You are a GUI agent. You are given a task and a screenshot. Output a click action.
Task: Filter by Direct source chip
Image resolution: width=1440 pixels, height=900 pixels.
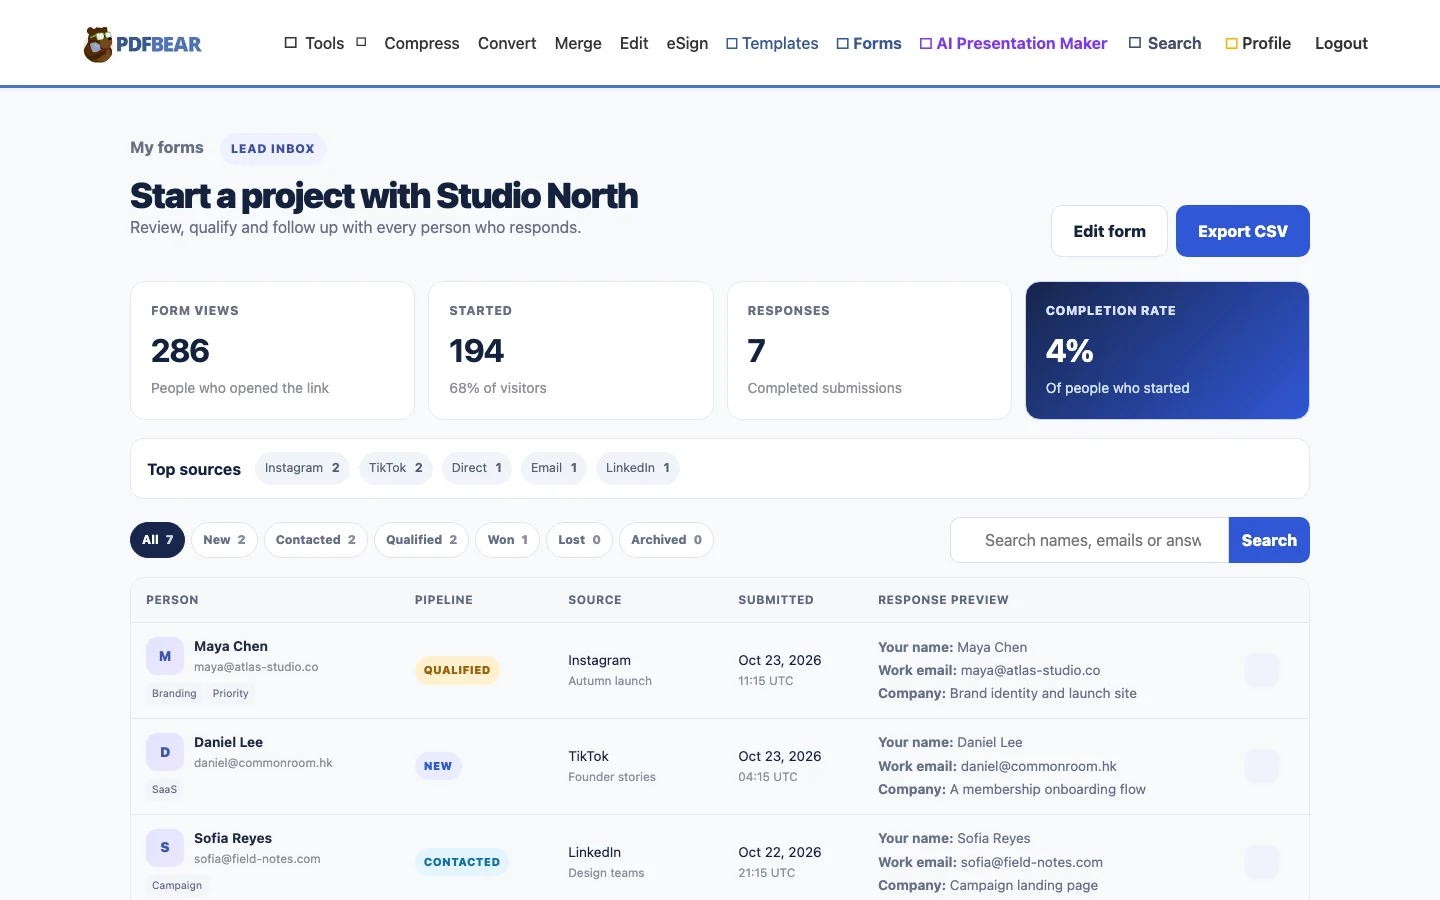point(477,468)
